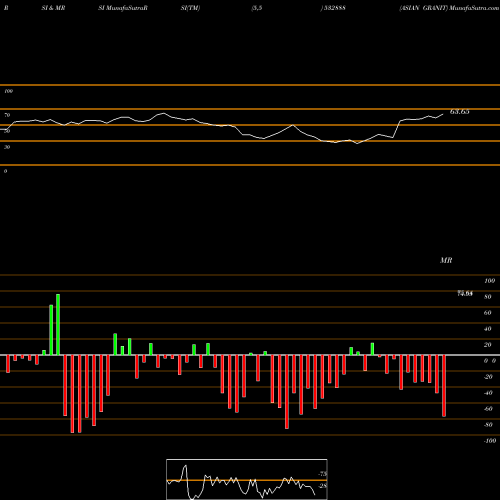Screen dimensions: 500x500
Task: Click the 30 level label on RSI panel
Action: click(x=7, y=147)
